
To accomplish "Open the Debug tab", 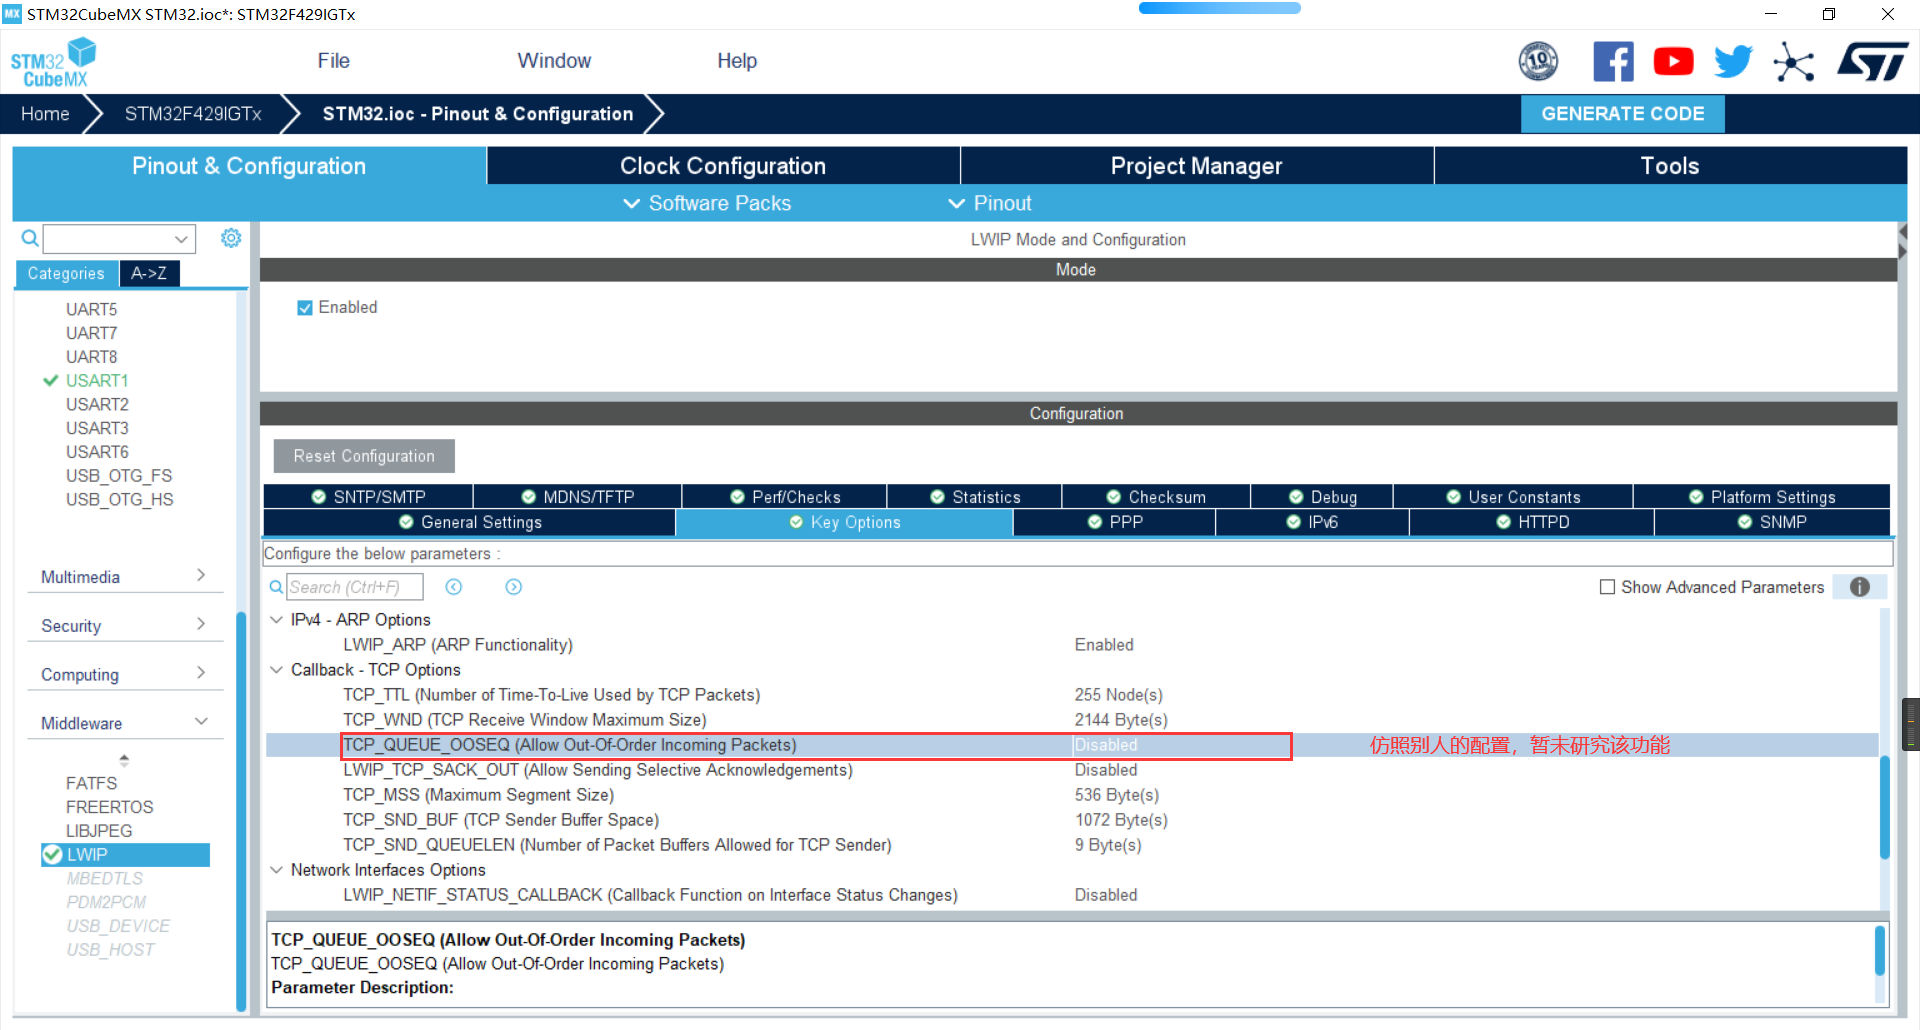I will pyautogui.click(x=1322, y=497).
